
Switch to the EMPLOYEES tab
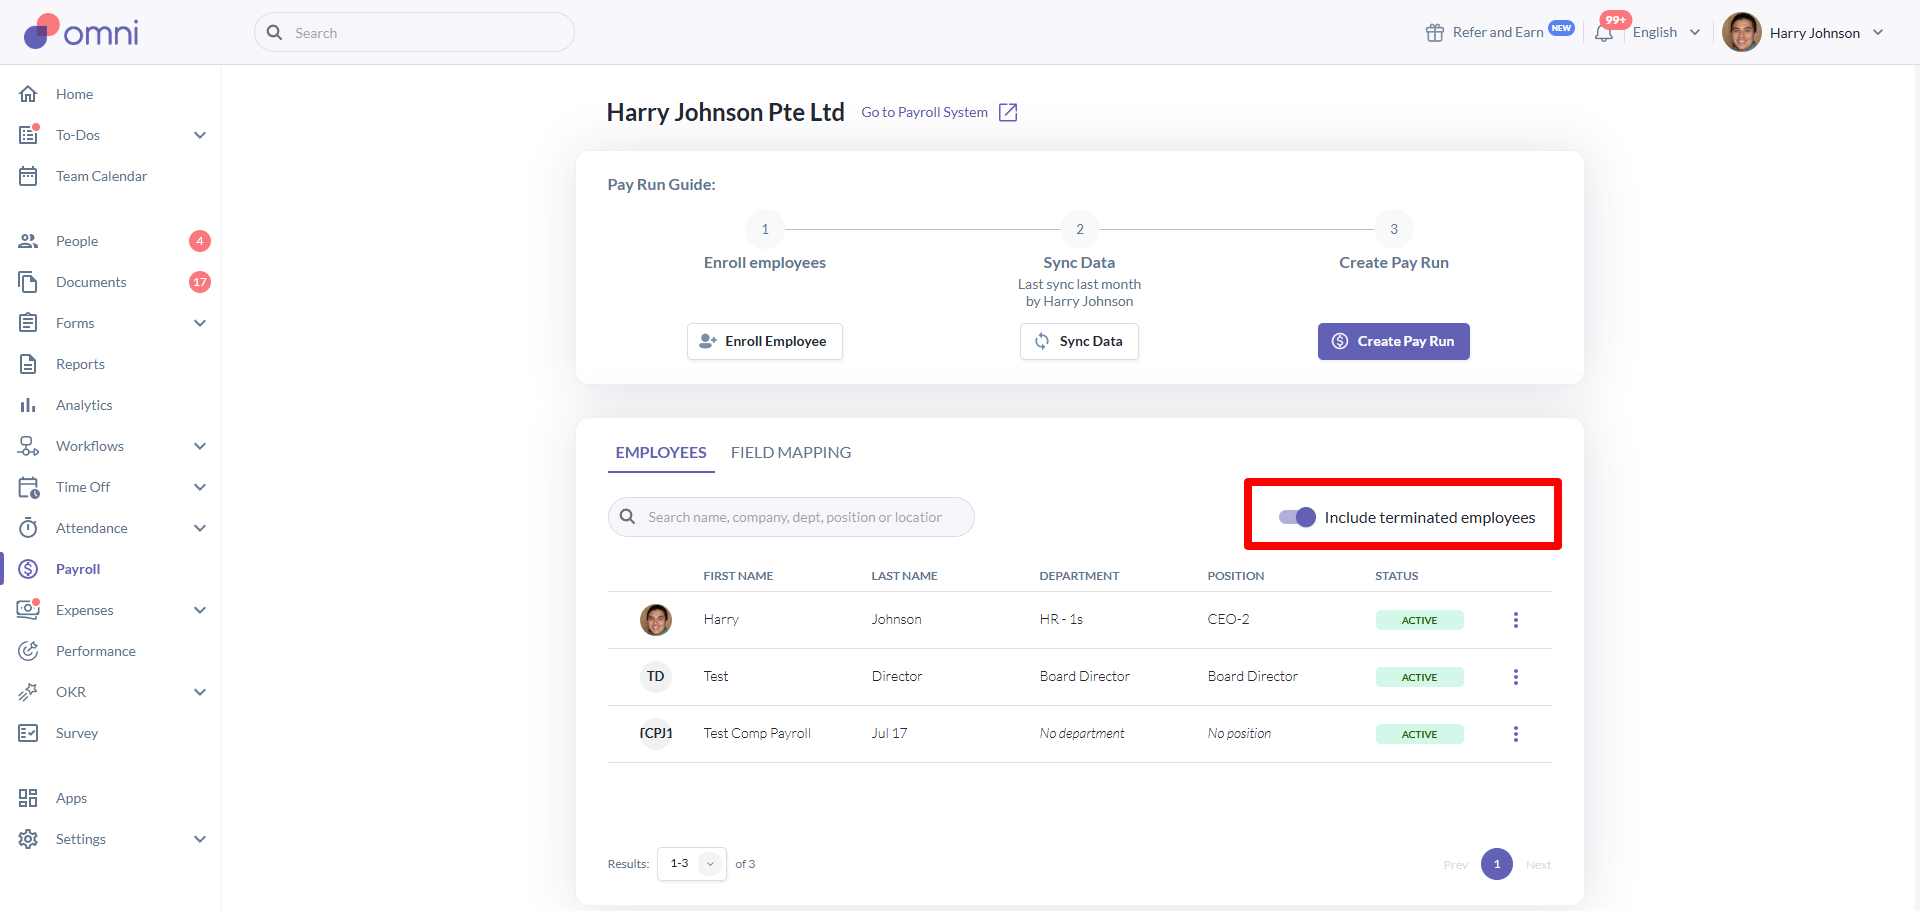(661, 453)
